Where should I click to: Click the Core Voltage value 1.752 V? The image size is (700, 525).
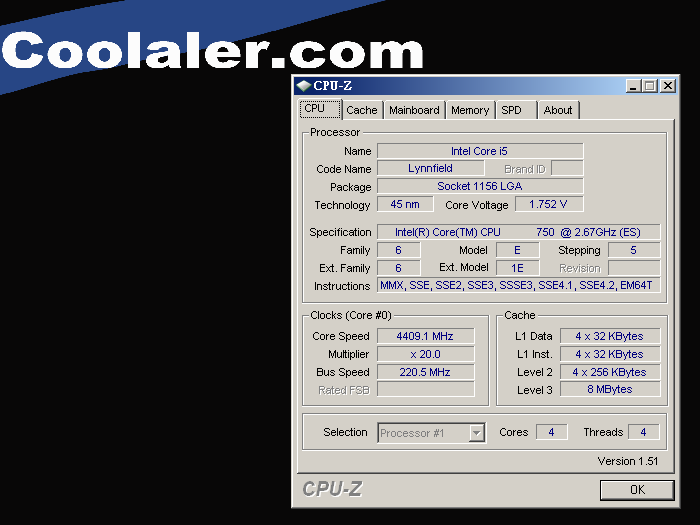(x=549, y=204)
